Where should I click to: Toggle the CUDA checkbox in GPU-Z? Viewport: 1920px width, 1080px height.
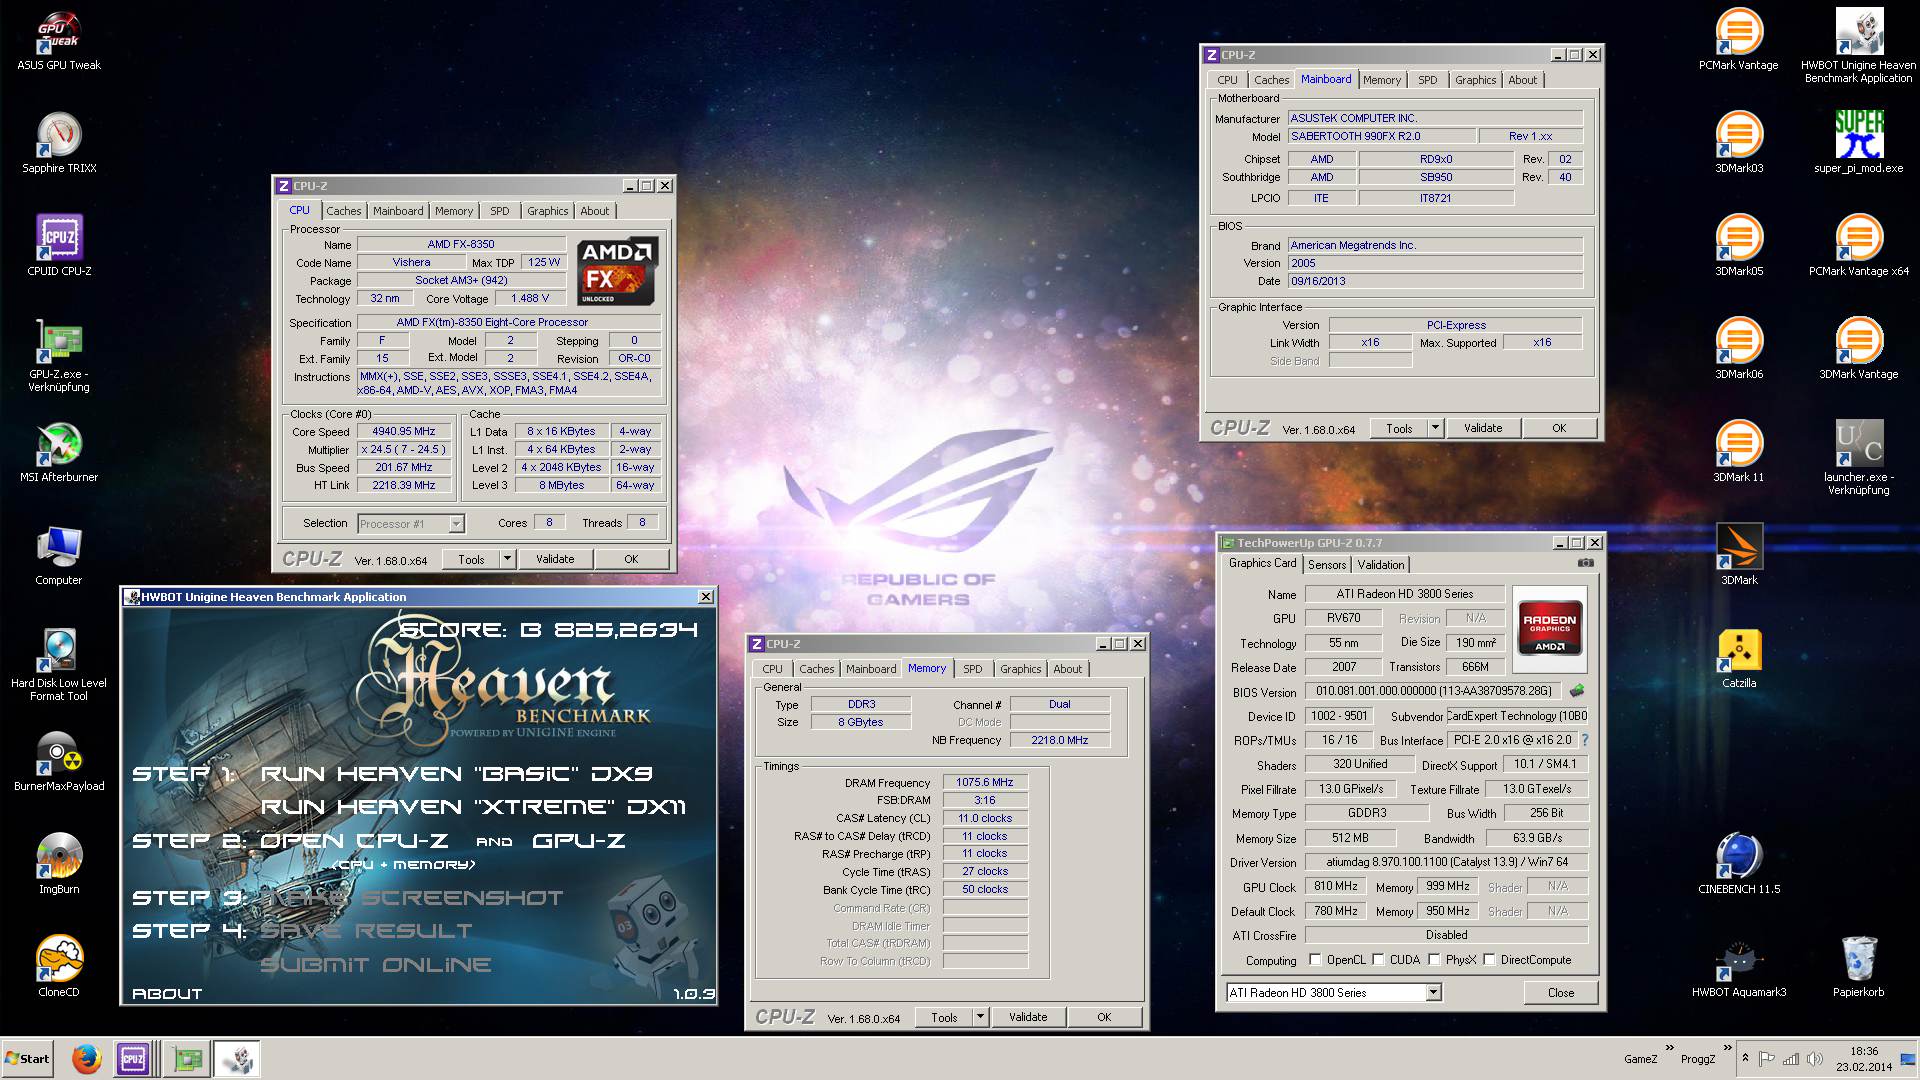pyautogui.click(x=1378, y=959)
